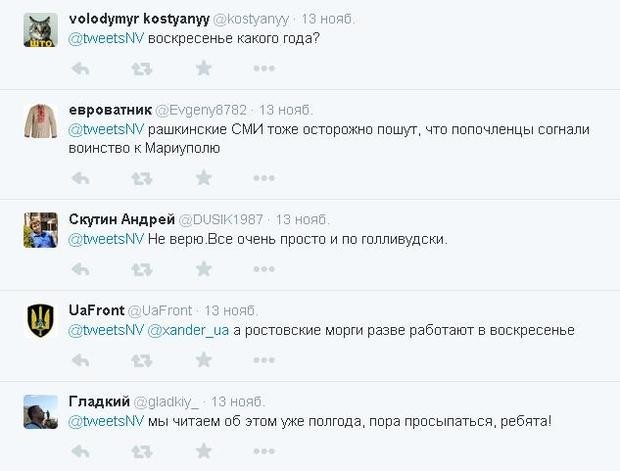Open more options on volodymyr kostyanyy's tweet
Screen dimensions: 620x471
pyautogui.click(x=264, y=69)
